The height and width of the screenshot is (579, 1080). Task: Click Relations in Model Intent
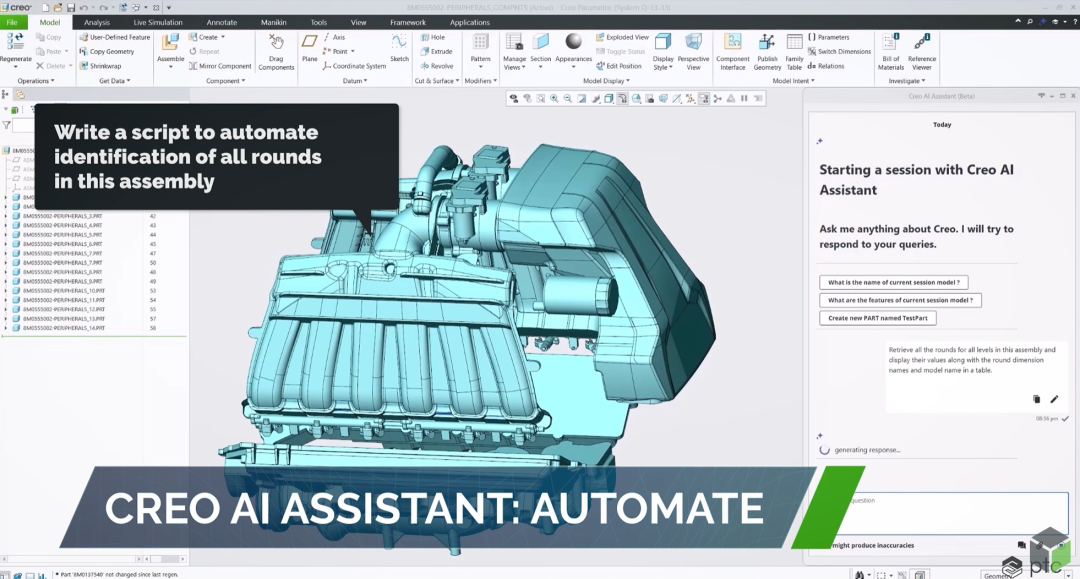click(x=825, y=66)
